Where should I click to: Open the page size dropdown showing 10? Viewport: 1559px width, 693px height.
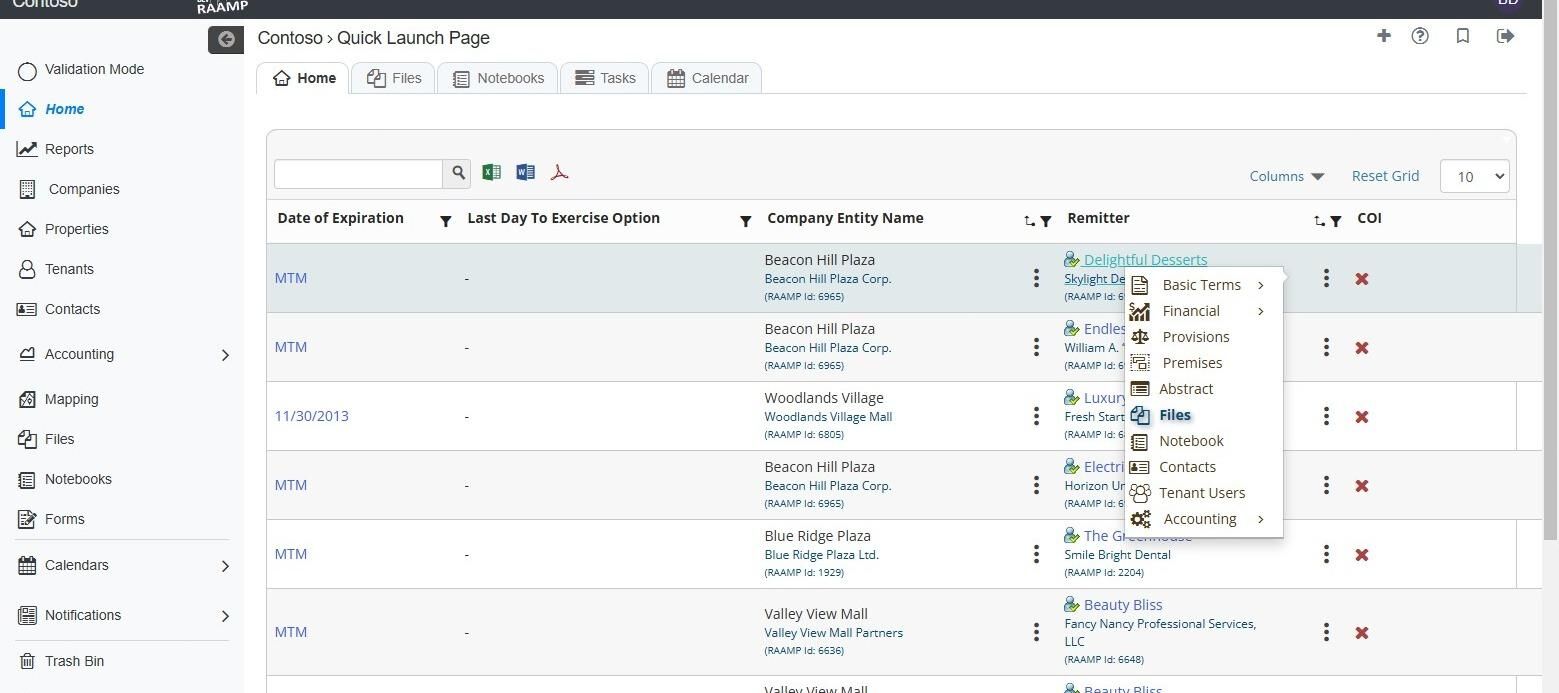pyautogui.click(x=1474, y=176)
